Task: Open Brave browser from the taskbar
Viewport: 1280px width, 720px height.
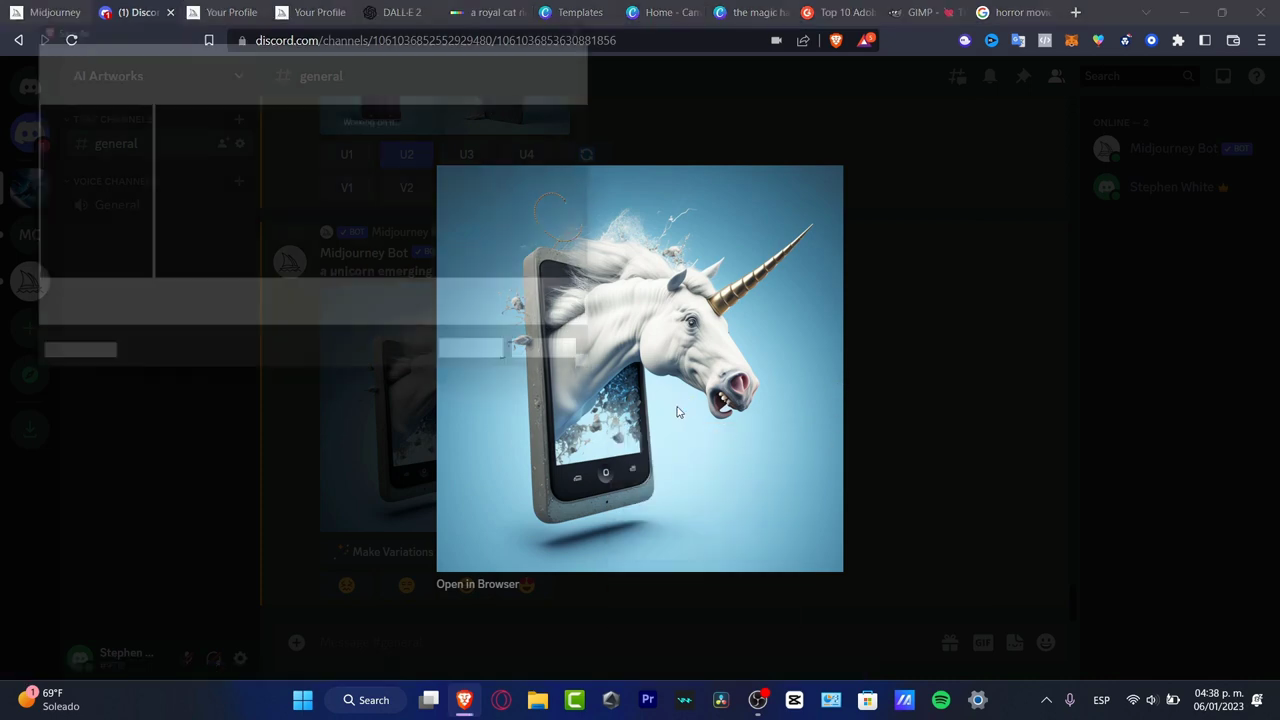Action: 465,700
